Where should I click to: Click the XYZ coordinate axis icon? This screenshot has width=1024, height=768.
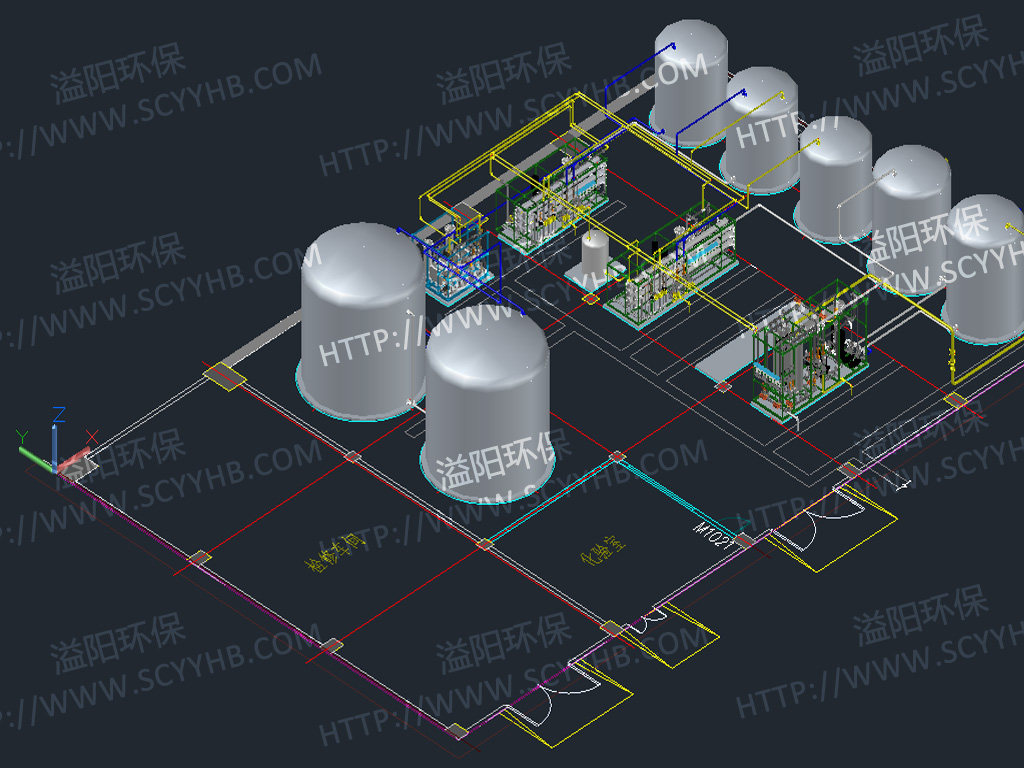coord(57,440)
